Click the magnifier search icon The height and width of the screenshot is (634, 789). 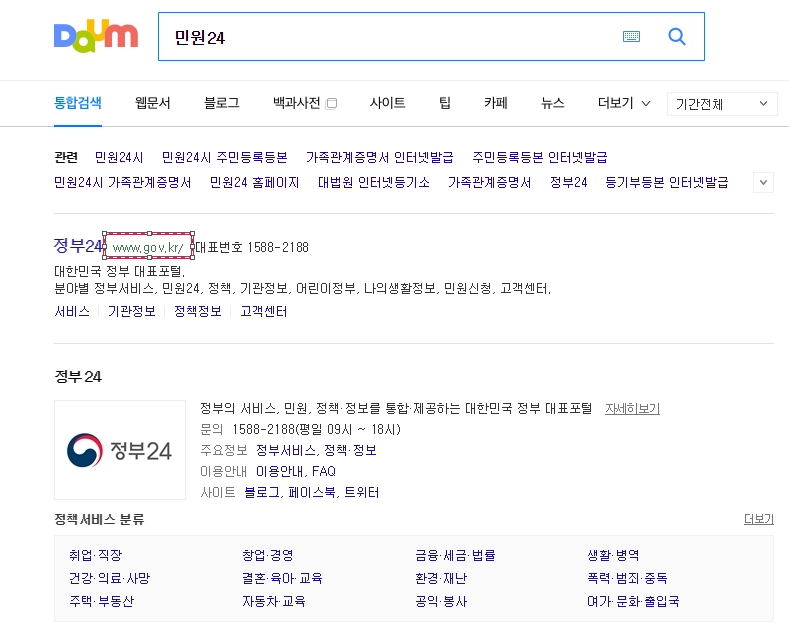coord(677,36)
